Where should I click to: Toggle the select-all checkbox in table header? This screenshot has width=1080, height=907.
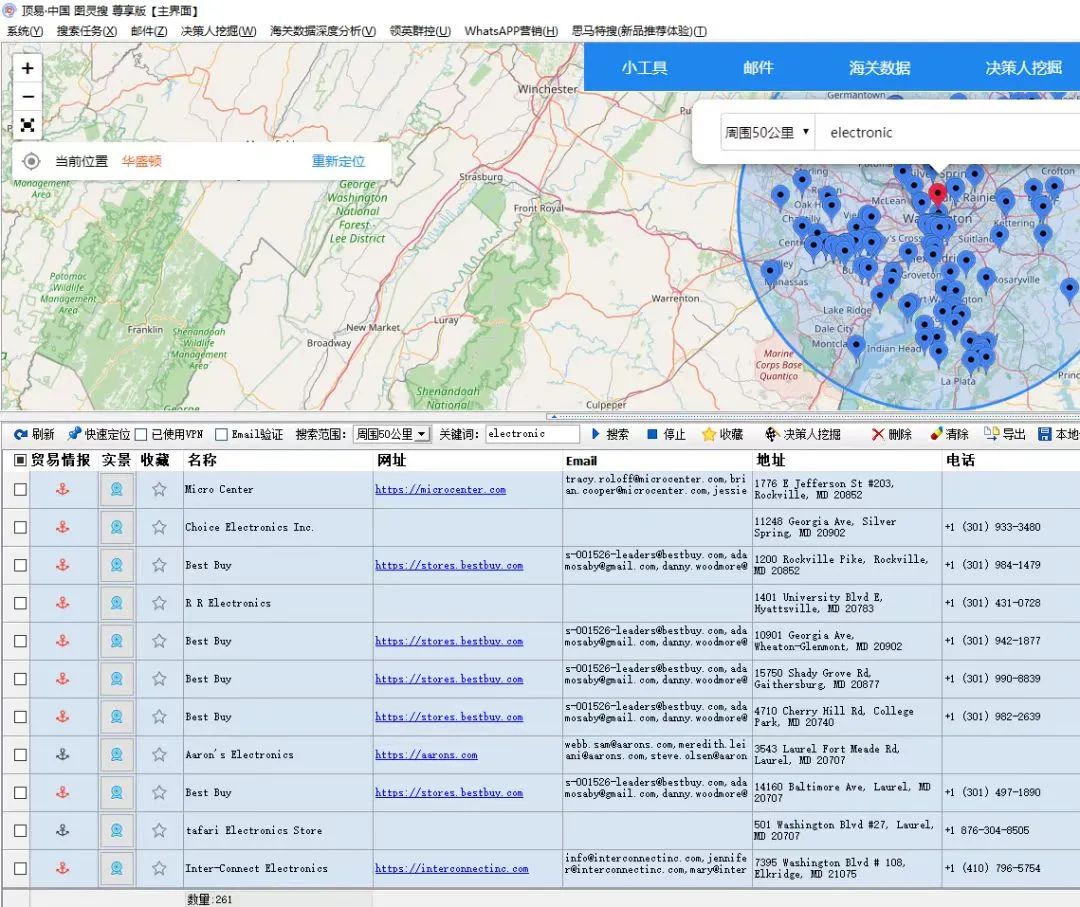click(x=20, y=460)
